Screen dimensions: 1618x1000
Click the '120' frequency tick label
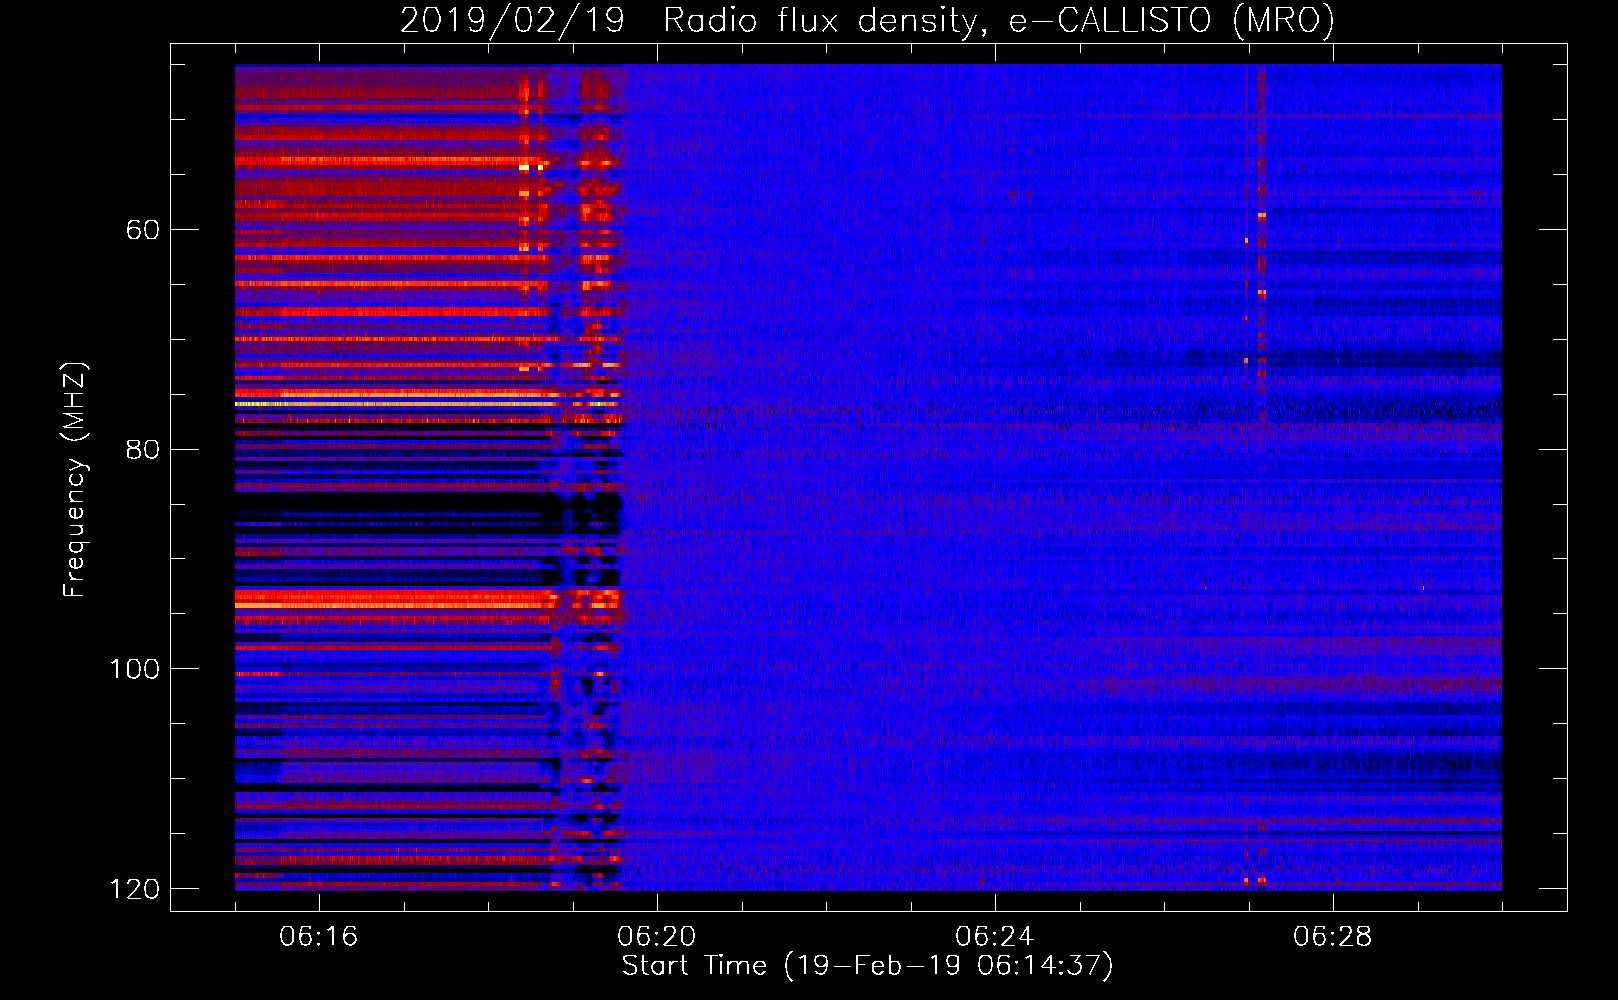pyautogui.click(x=134, y=889)
